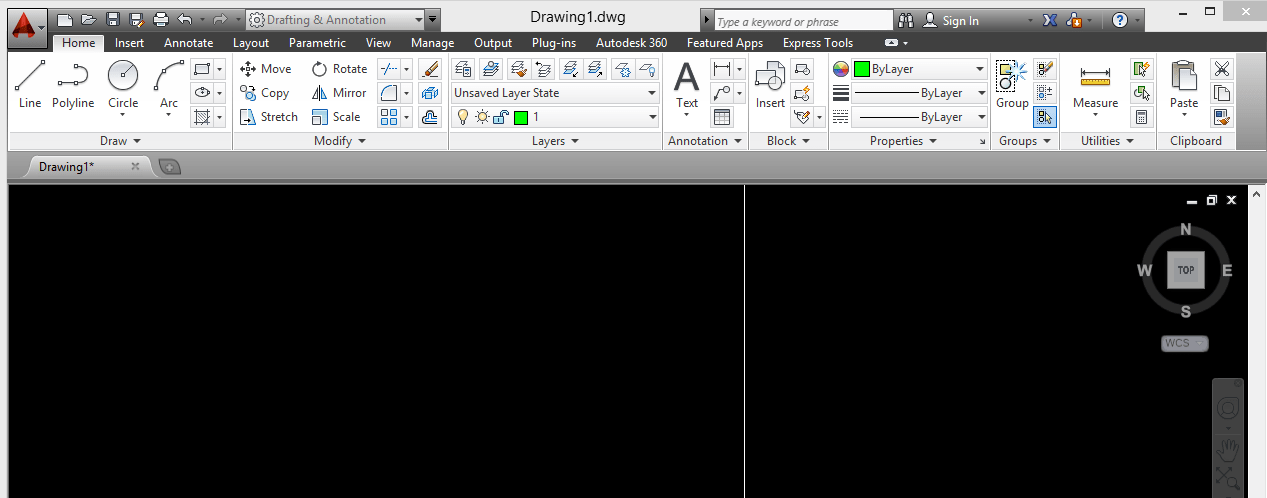
Task: Switch to the Insert ribbon tab
Action: click(x=129, y=43)
